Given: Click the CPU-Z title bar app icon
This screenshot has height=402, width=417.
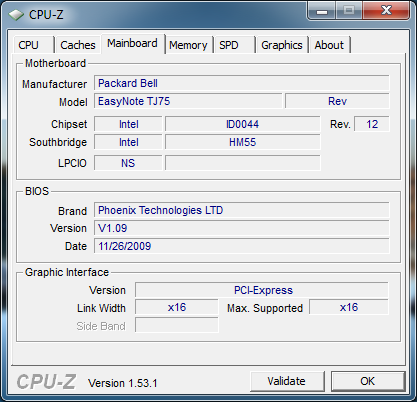Looking at the screenshot, I should click(16, 15).
